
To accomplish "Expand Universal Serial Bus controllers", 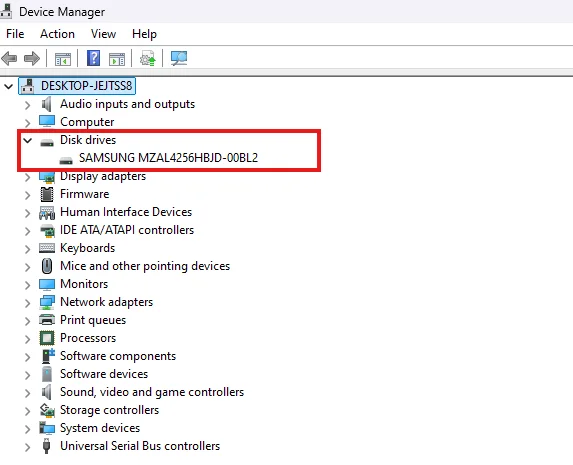I will pos(28,447).
